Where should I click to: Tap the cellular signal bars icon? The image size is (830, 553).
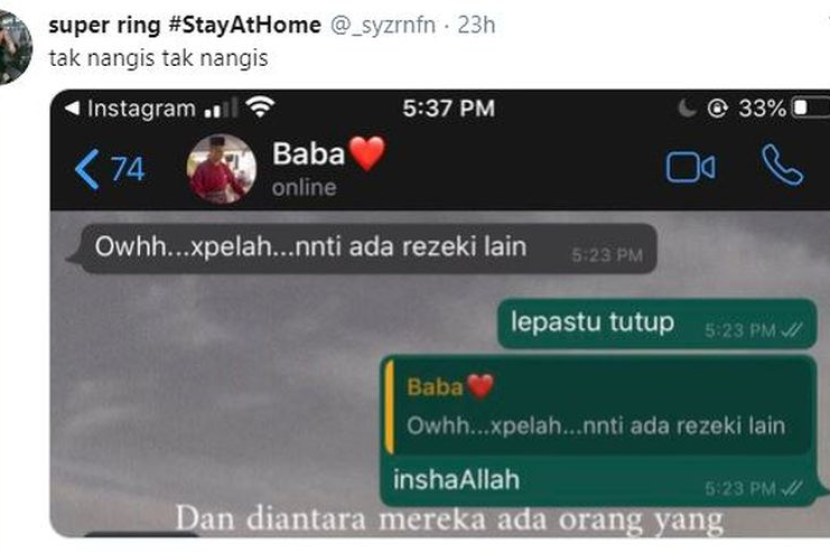pos(220,107)
